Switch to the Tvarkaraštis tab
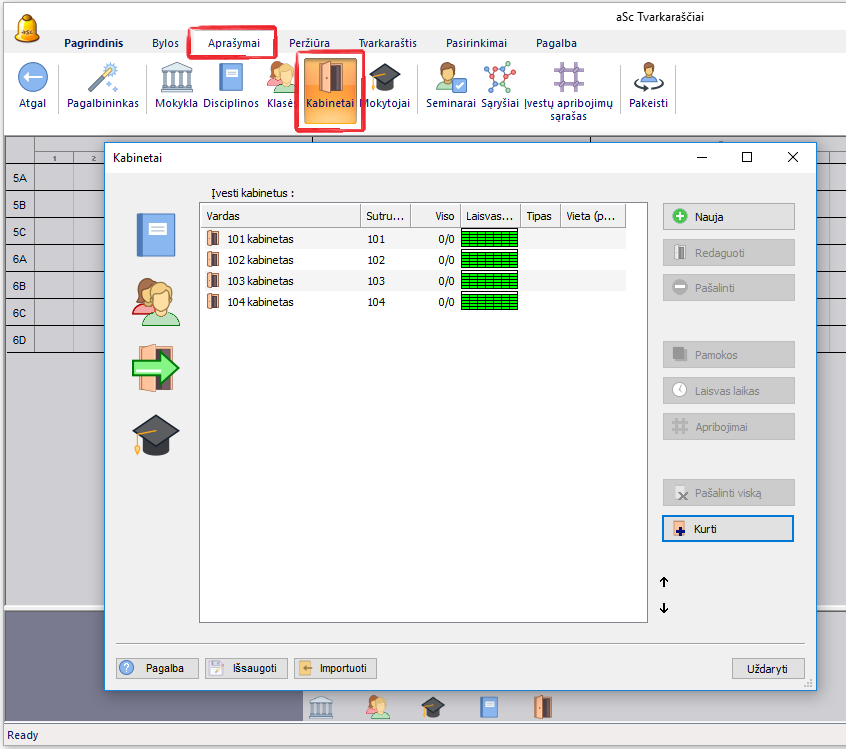The width and height of the screenshot is (846, 751). (388, 43)
